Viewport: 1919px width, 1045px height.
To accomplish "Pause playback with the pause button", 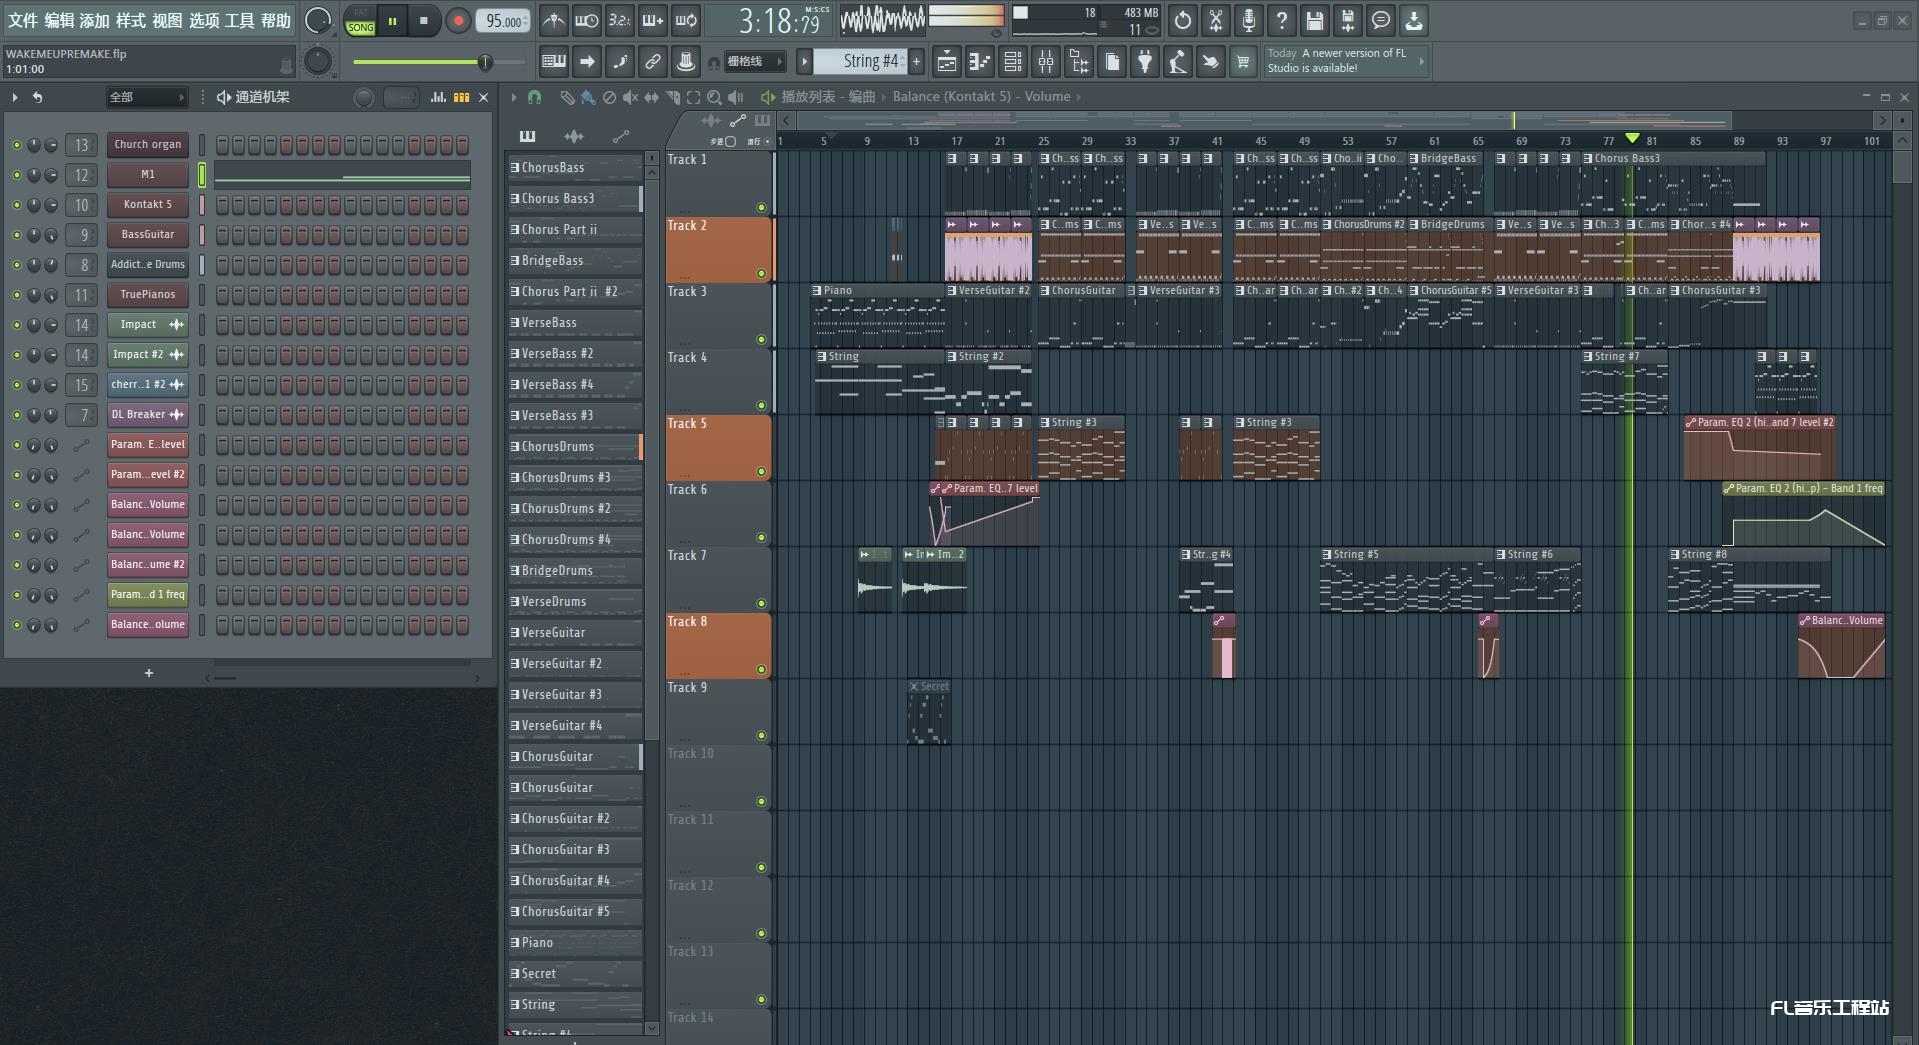I will click(x=392, y=21).
